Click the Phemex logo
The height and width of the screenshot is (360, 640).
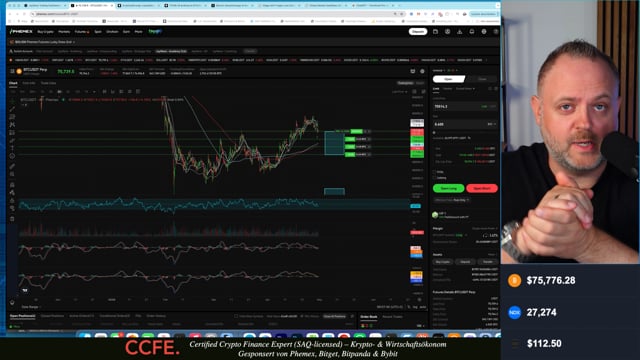pyautogui.click(x=21, y=31)
